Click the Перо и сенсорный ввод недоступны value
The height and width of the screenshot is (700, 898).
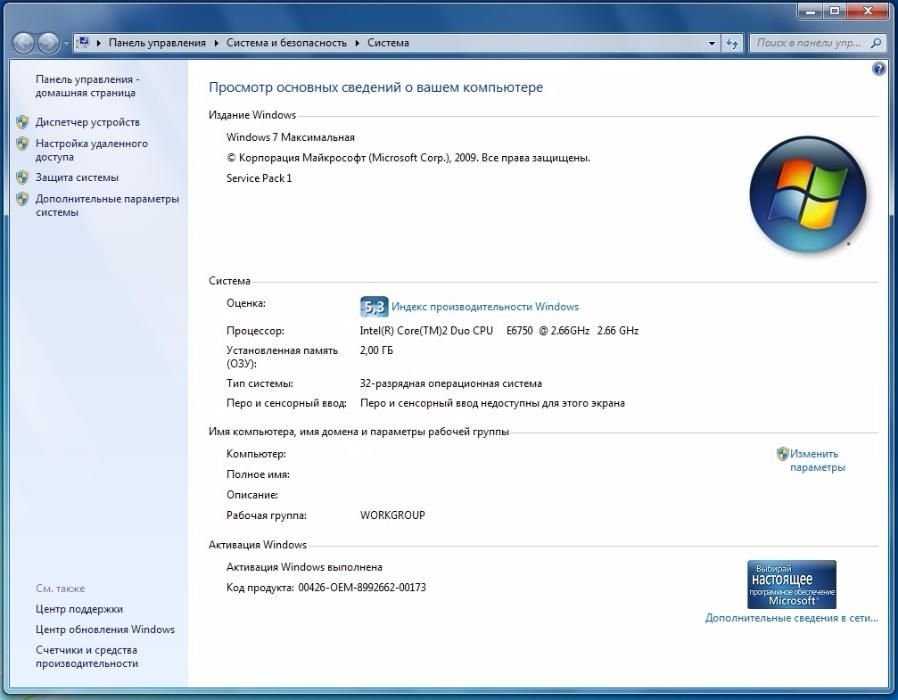tap(492, 403)
